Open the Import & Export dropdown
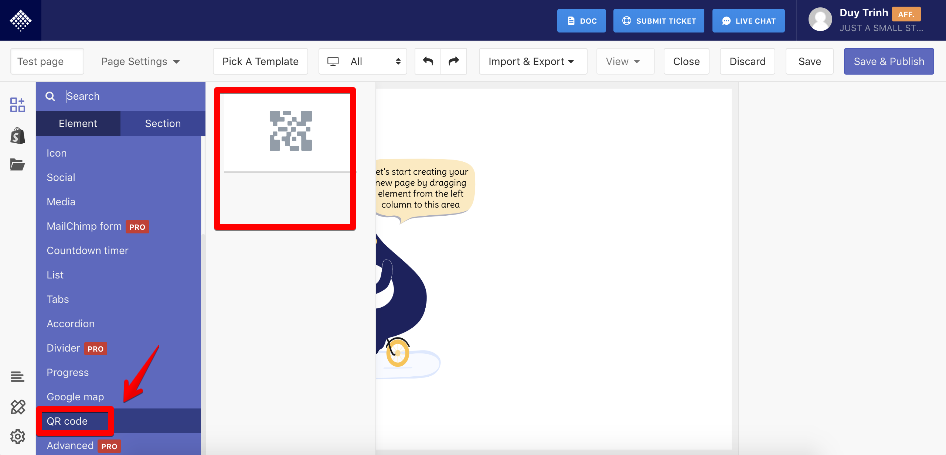 pyautogui.click(x=533, y=62)
